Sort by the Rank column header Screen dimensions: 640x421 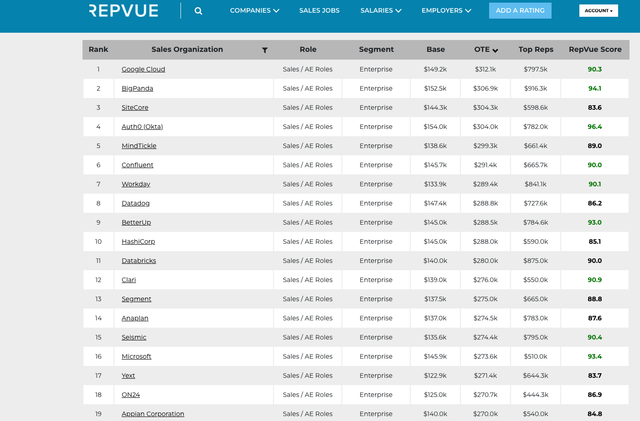pos(98,49)
